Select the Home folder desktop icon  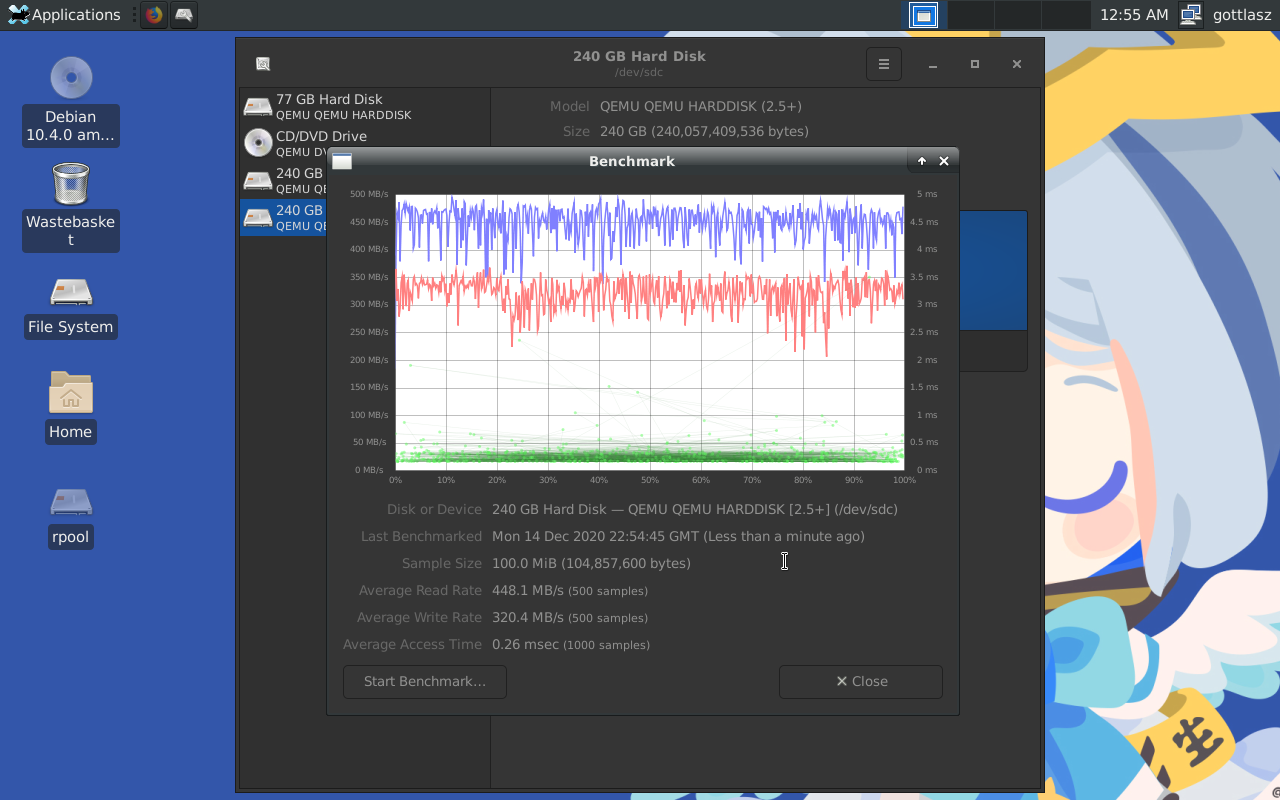click(x=71, y=407)
